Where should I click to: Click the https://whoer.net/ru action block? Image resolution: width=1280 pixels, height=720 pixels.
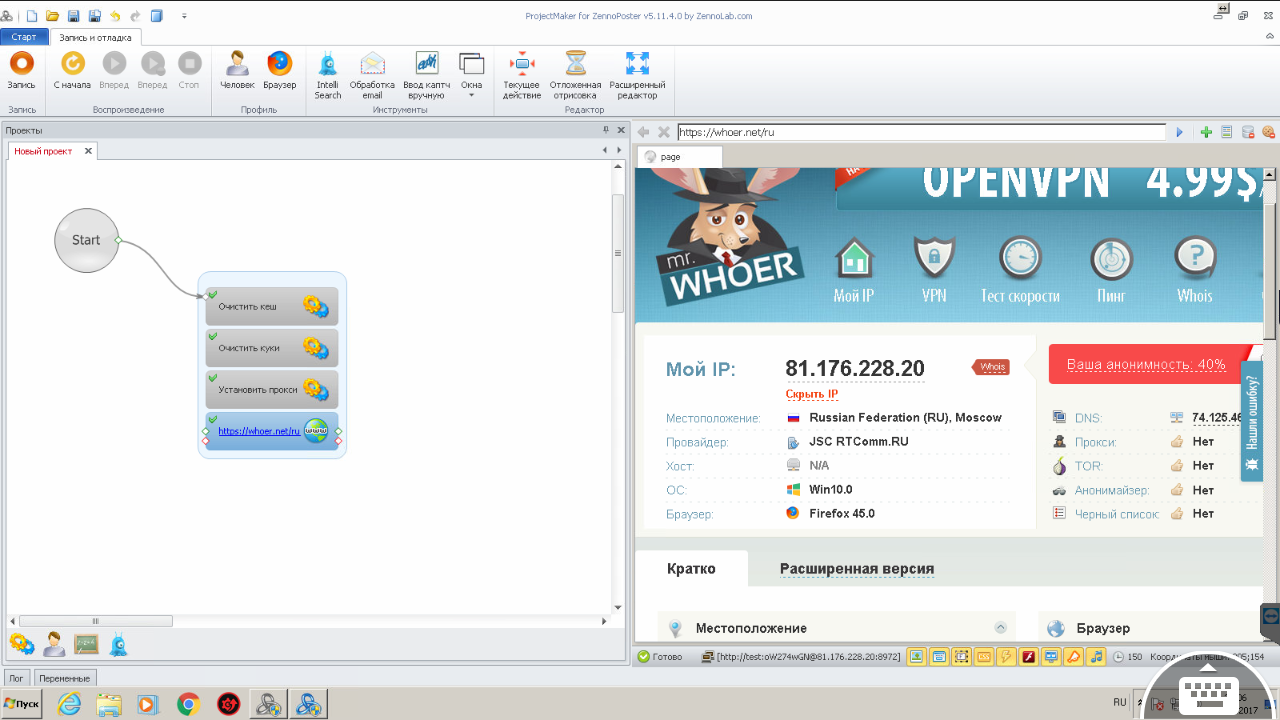click(x=272, y=431)
